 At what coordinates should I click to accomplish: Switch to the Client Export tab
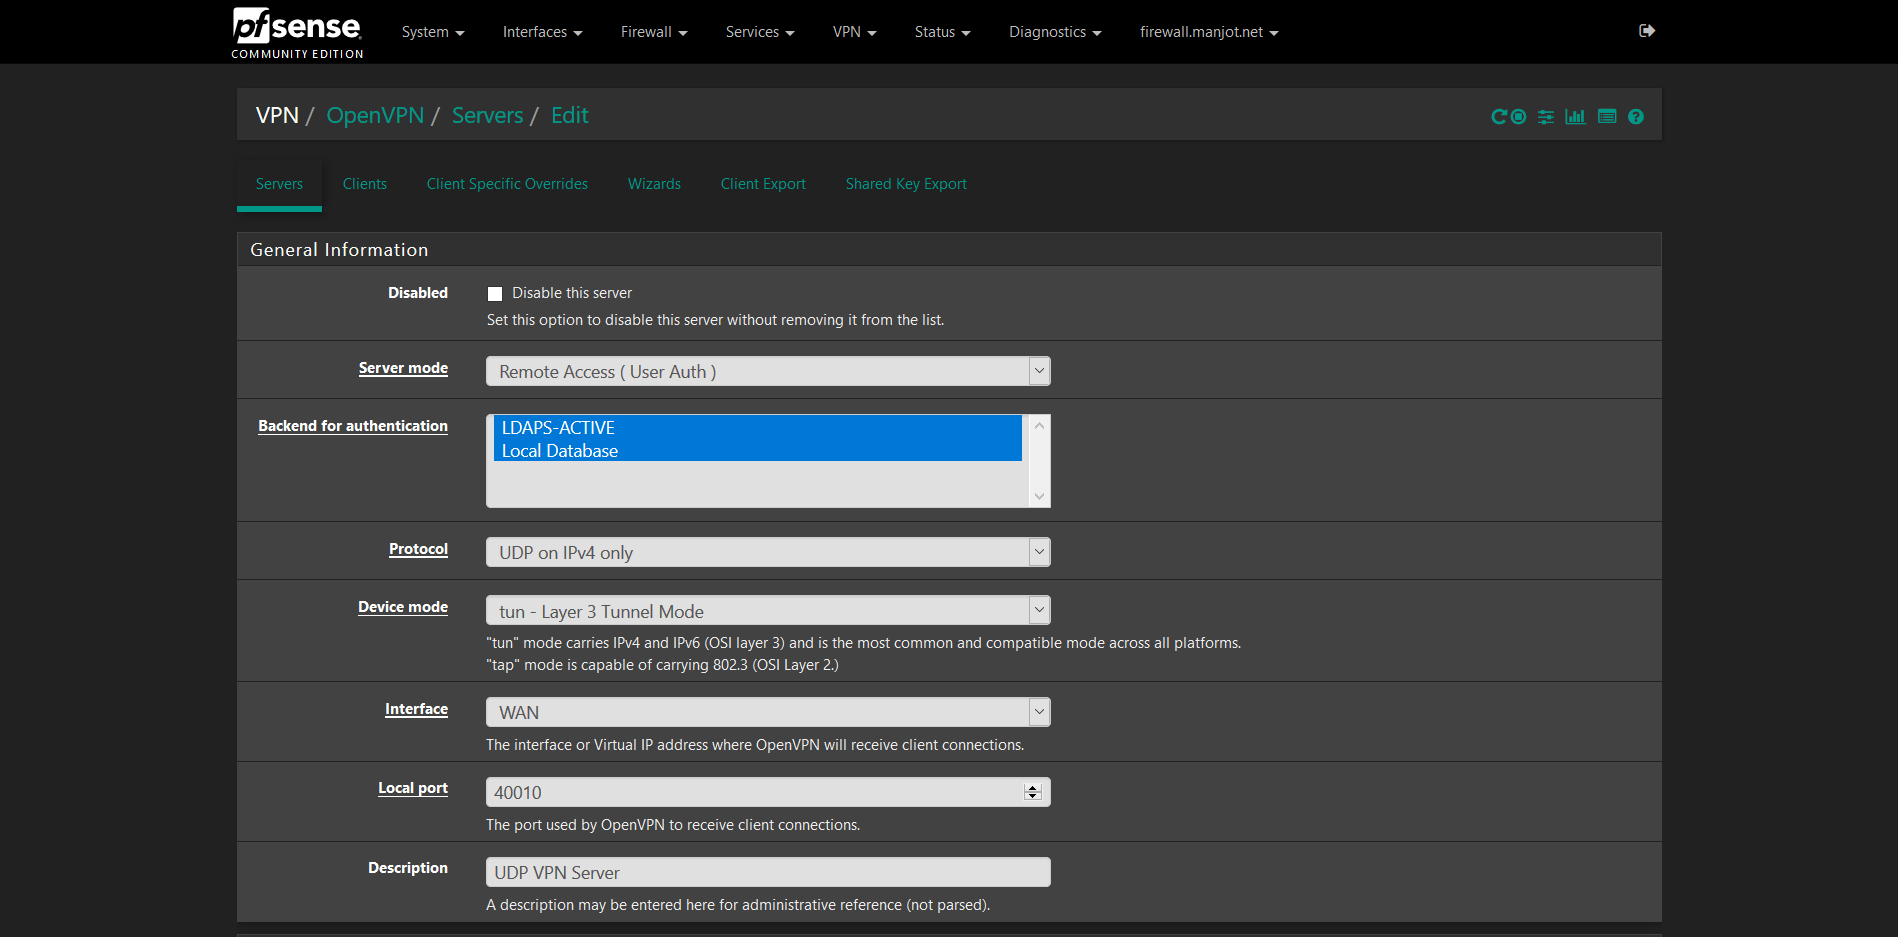pyautogui.click(x=763, y=184)
